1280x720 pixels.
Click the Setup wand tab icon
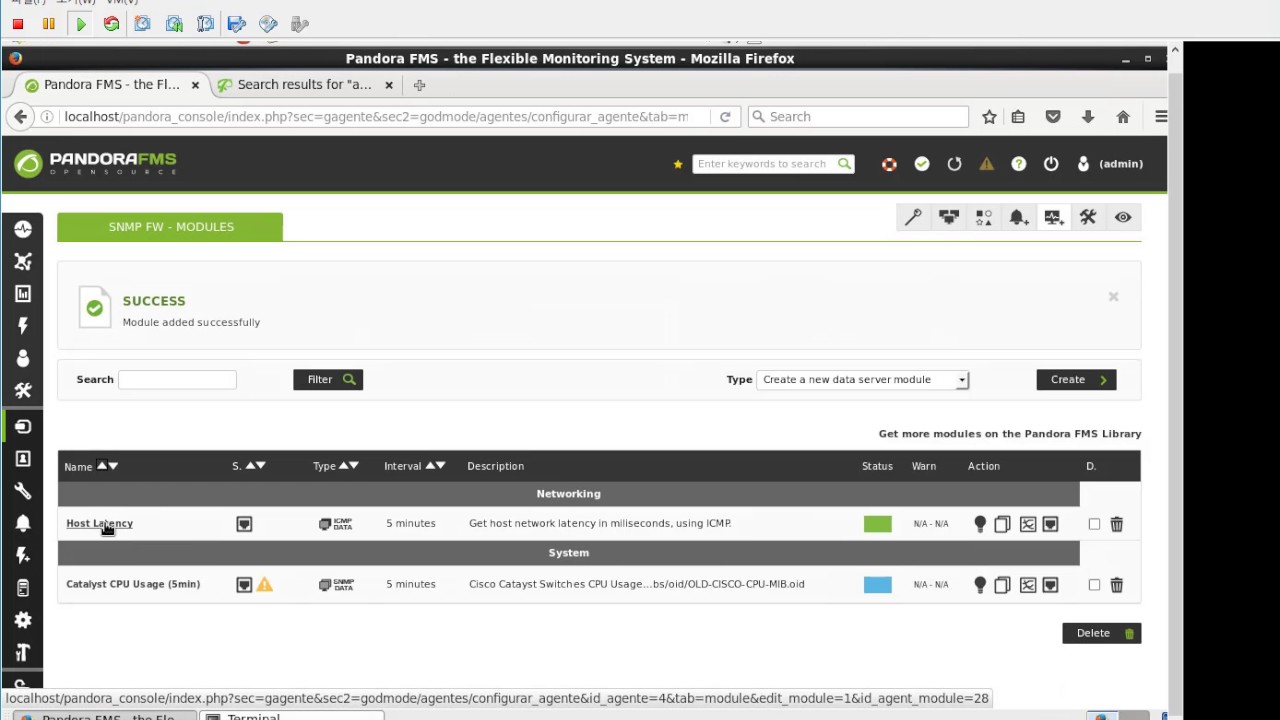pyautogui.click(x=913, y=217)
